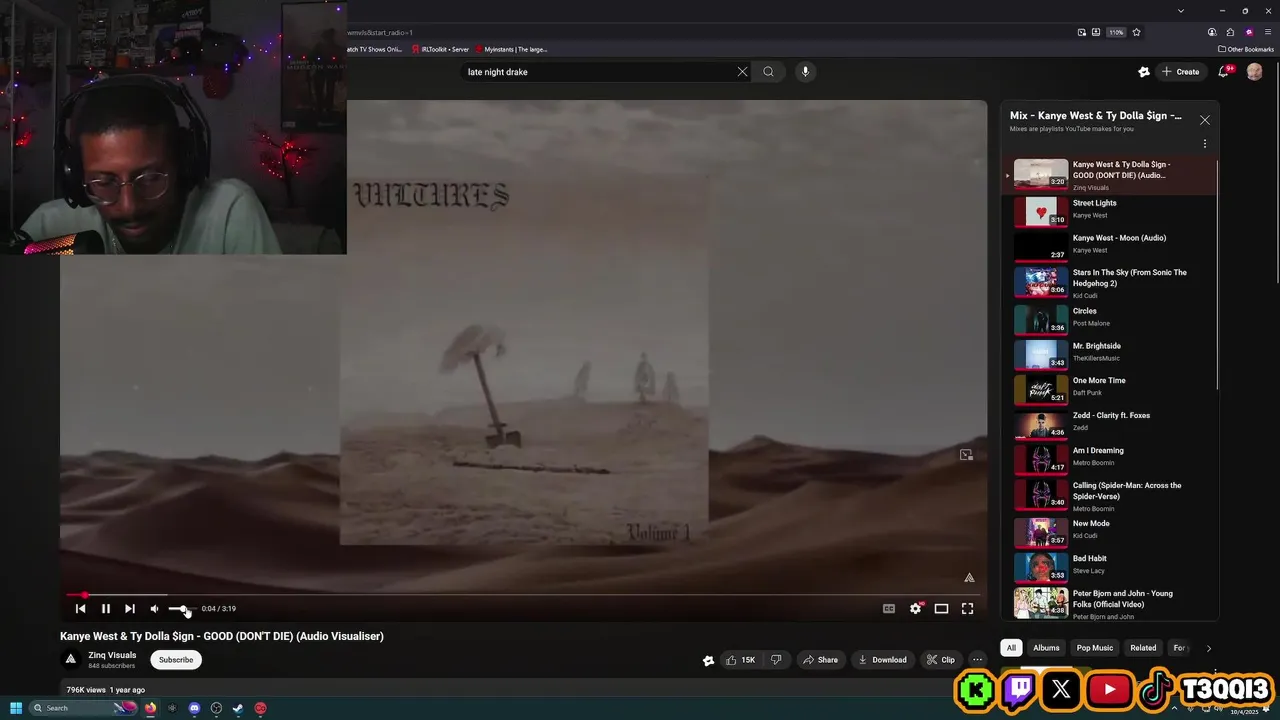The height and width of the screenshot is (720, 1280).
Task: Enter fullscreen mode
Action: [967, 608]
